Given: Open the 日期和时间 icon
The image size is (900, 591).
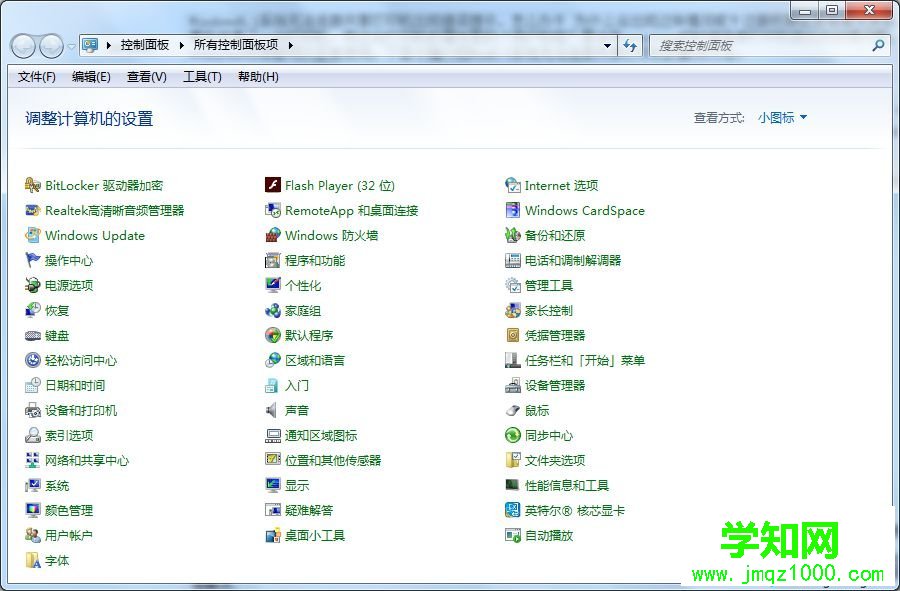Looking at the screenshot, I should pyautogui.click(x=33, y=385).
